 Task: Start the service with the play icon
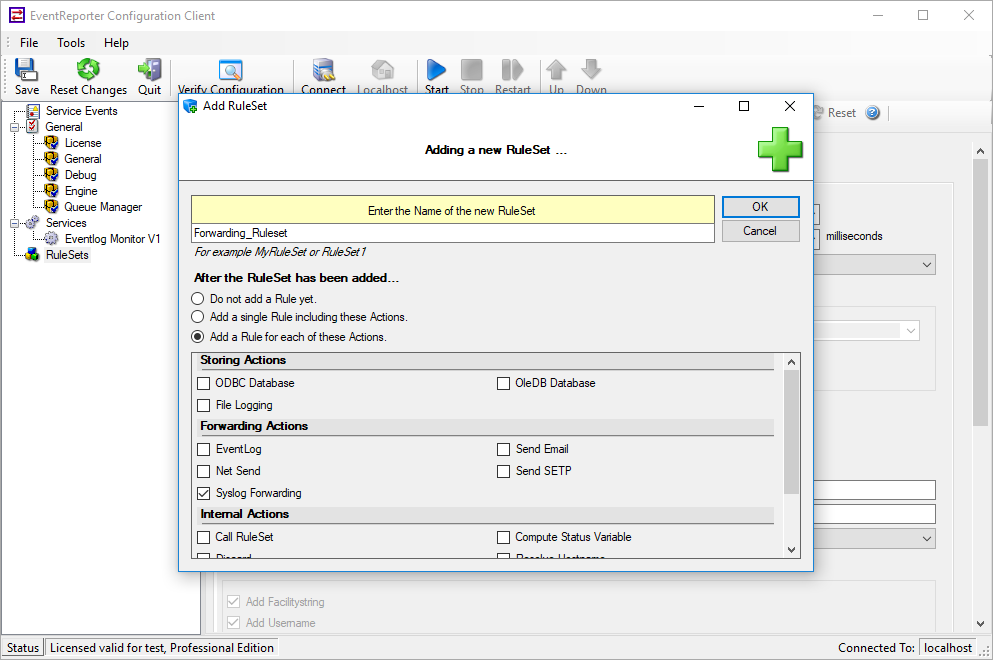tap(436, 70)
